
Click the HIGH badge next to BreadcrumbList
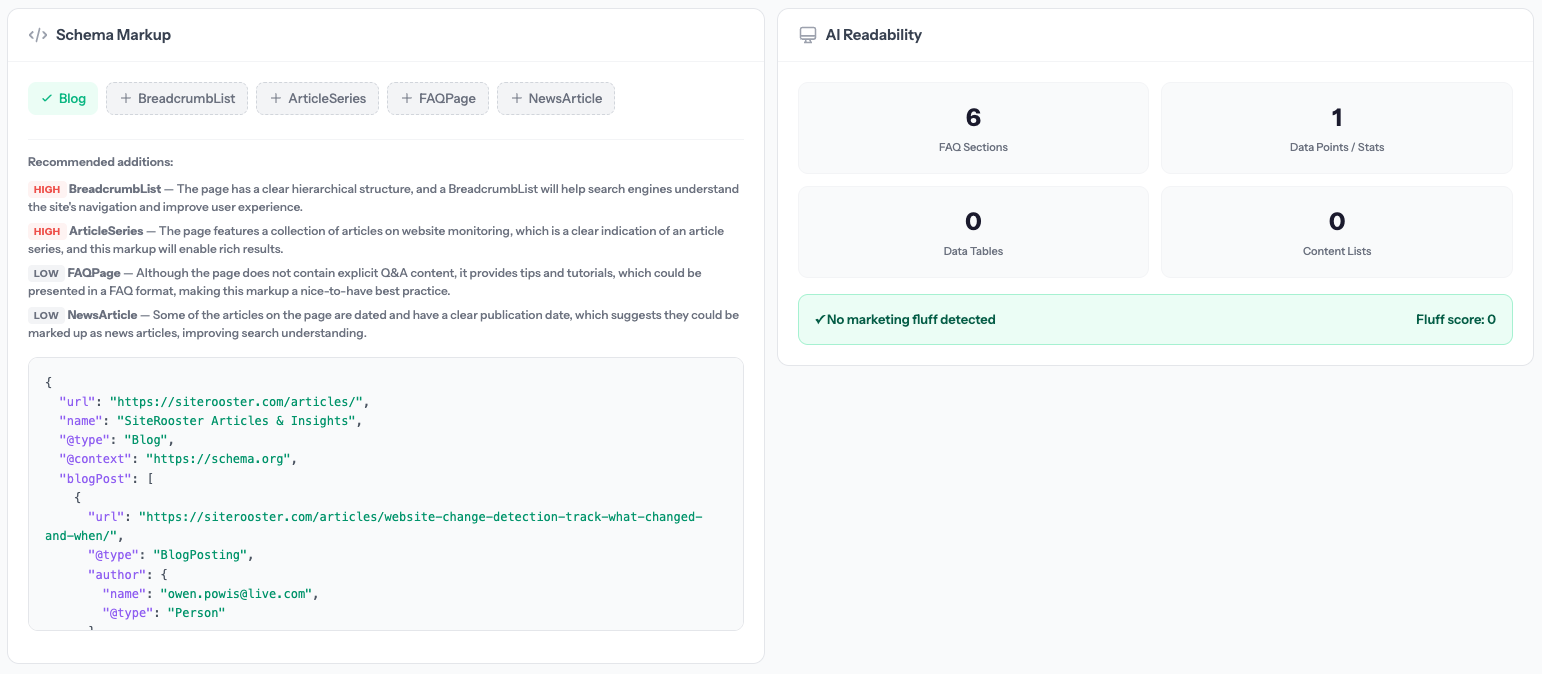[45, 188]
